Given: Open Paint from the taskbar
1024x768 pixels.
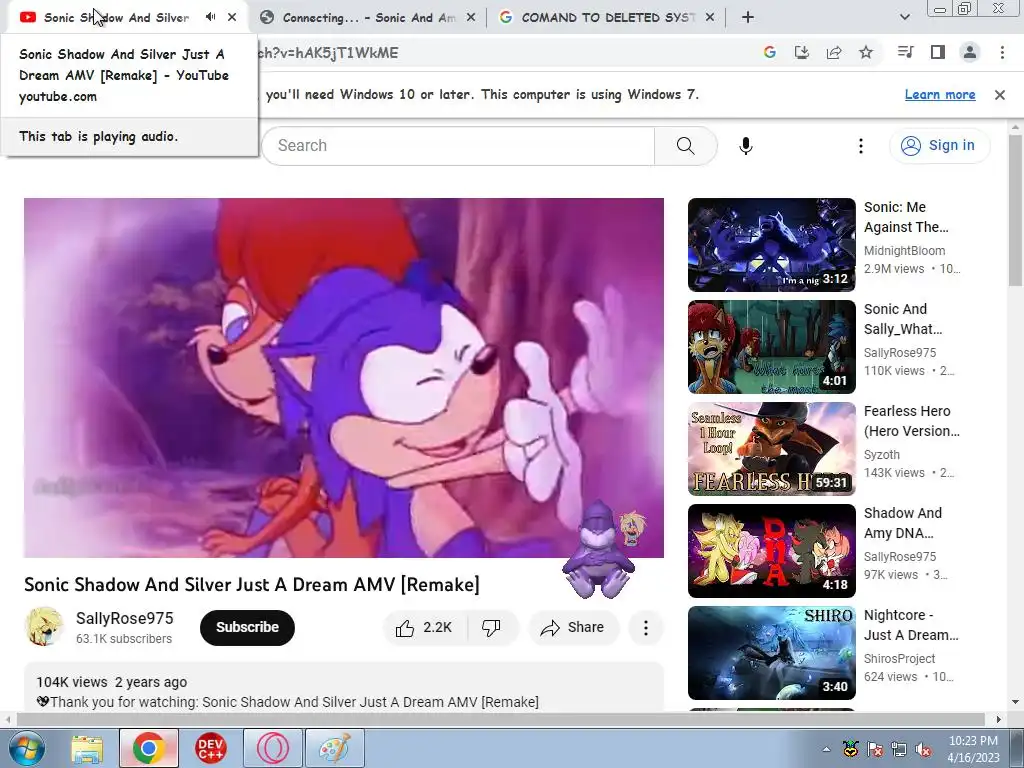Looking at the screenshot, I should pos(334,748).
